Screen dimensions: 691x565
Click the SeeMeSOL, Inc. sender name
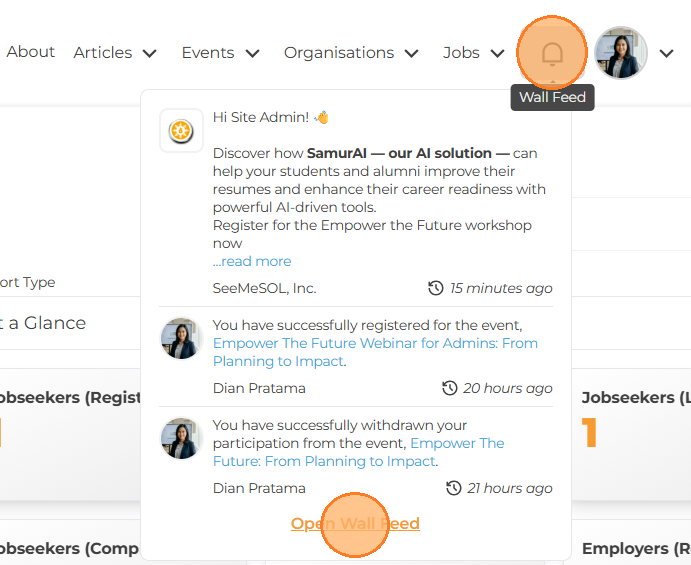[264, 288]
